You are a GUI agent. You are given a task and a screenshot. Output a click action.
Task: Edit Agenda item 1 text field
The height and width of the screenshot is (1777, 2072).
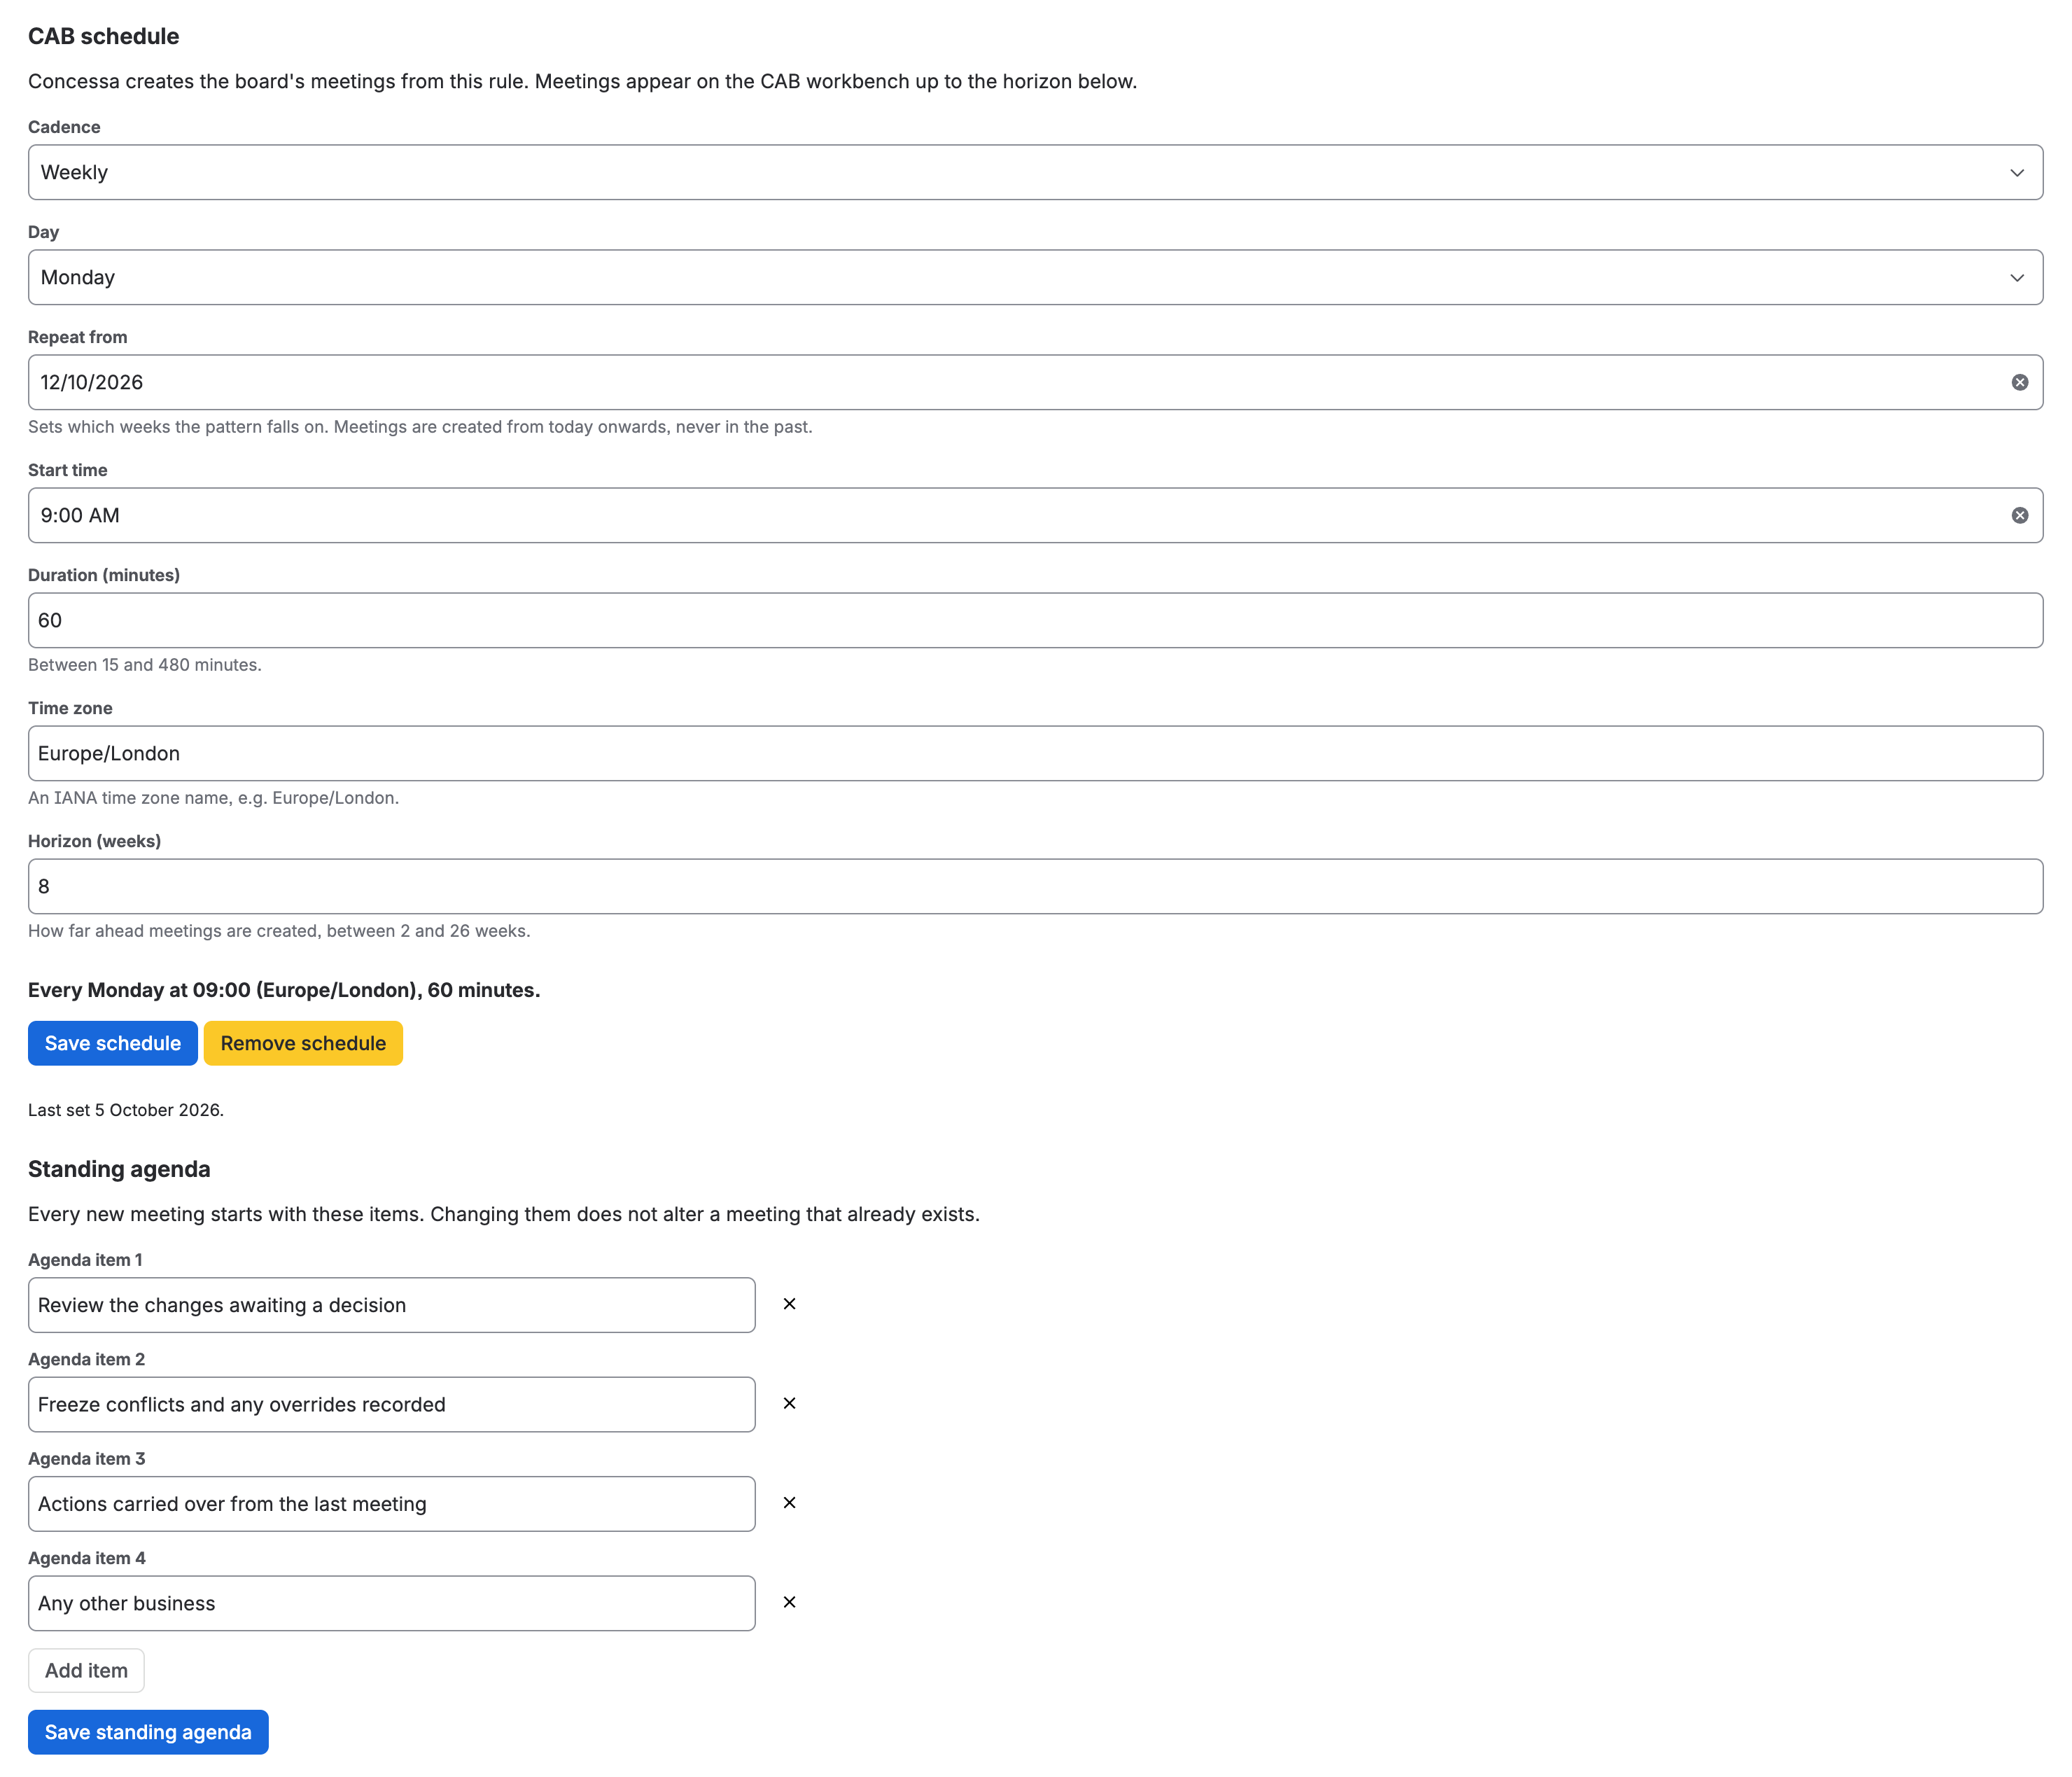pyautogui.click(x=392, y=1305)
